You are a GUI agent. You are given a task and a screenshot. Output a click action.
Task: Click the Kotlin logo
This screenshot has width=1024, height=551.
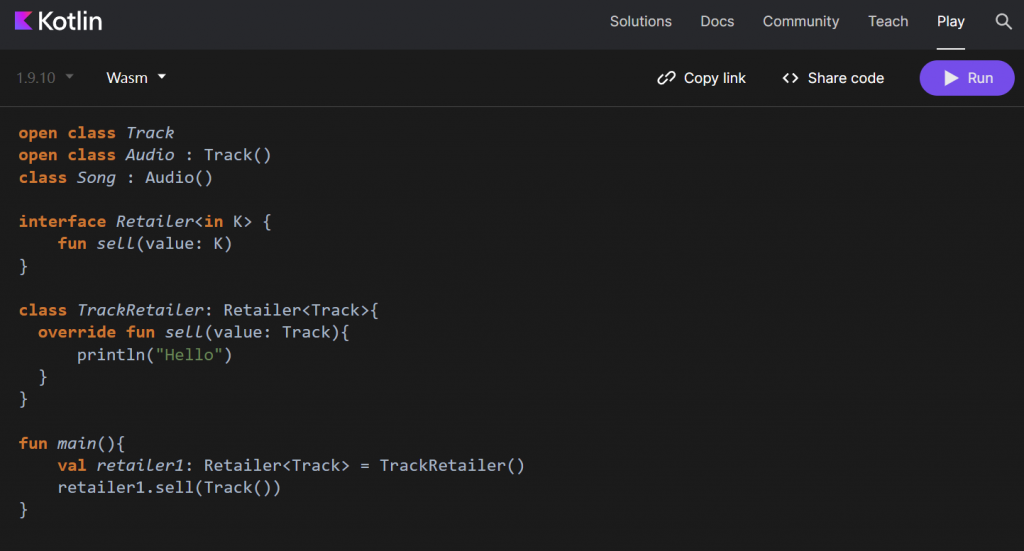click(59, 21)
